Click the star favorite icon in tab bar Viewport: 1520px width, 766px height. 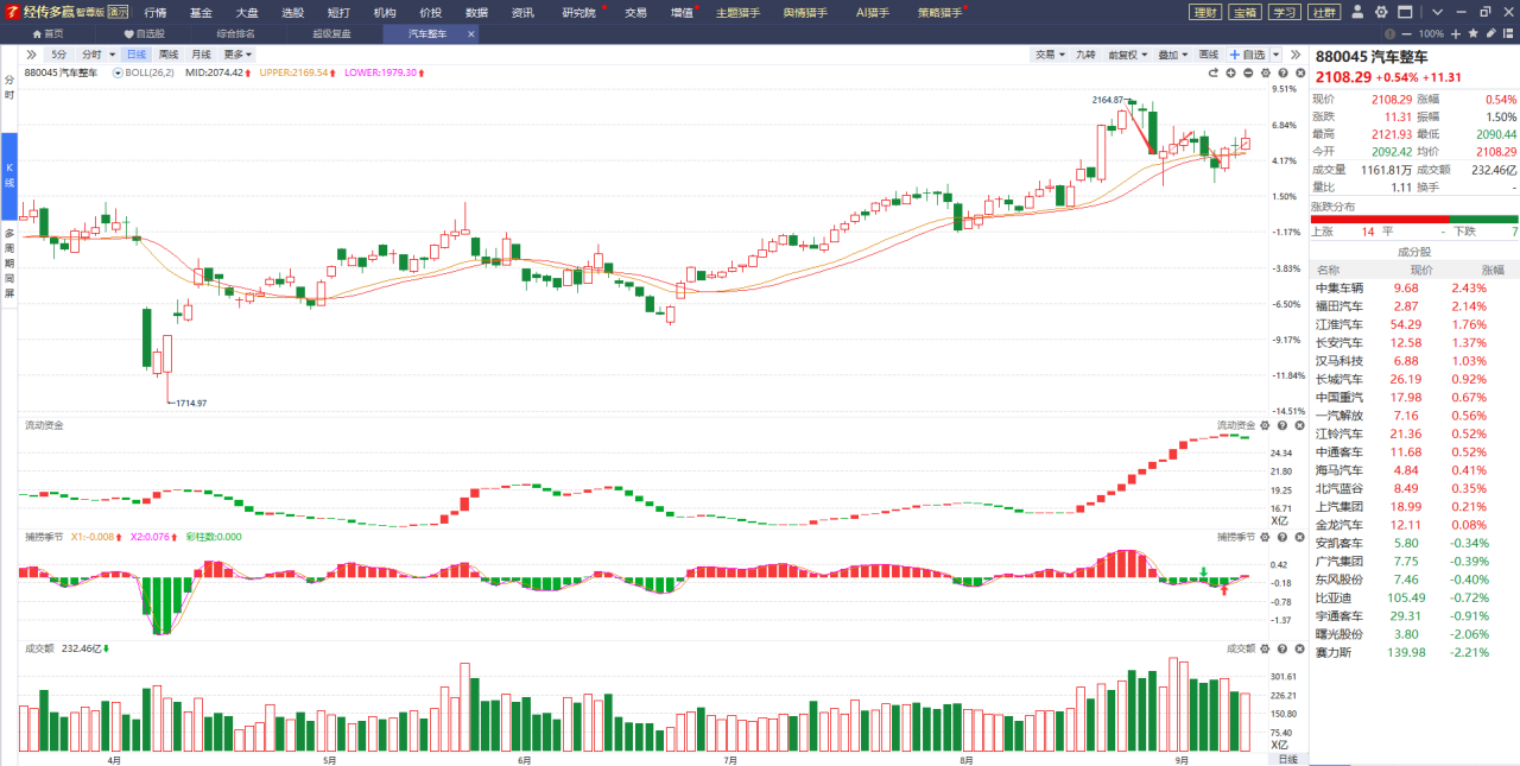(1473, 33)
